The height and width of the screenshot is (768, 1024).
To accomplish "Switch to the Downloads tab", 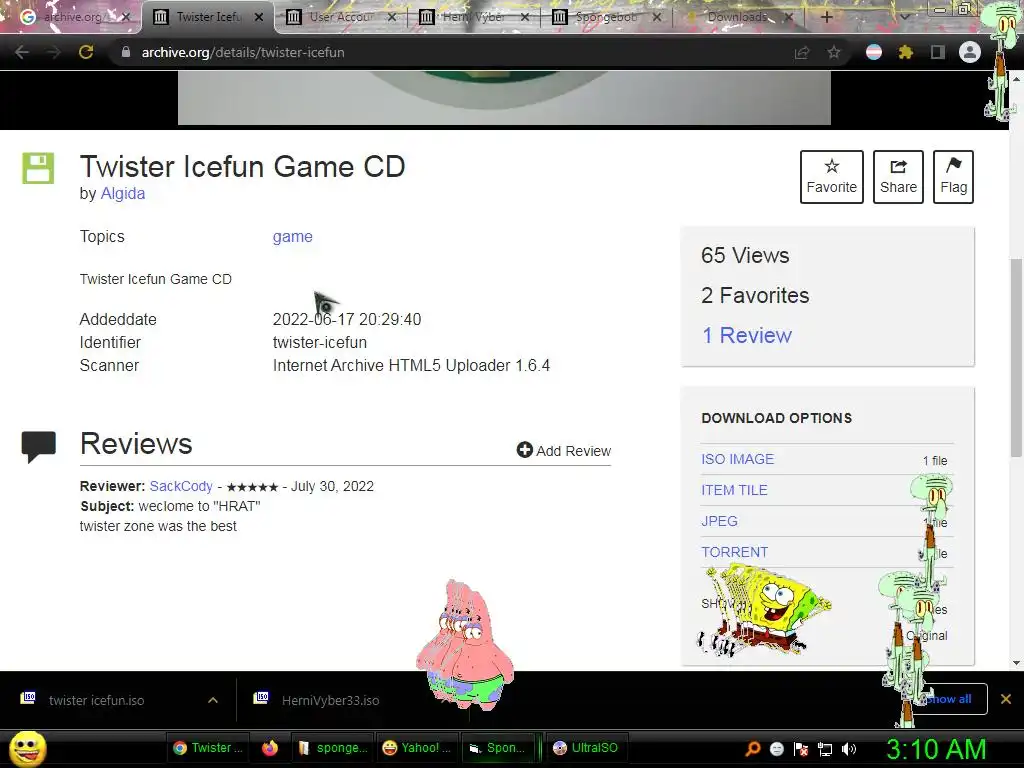I will click(x=738, y=17).
